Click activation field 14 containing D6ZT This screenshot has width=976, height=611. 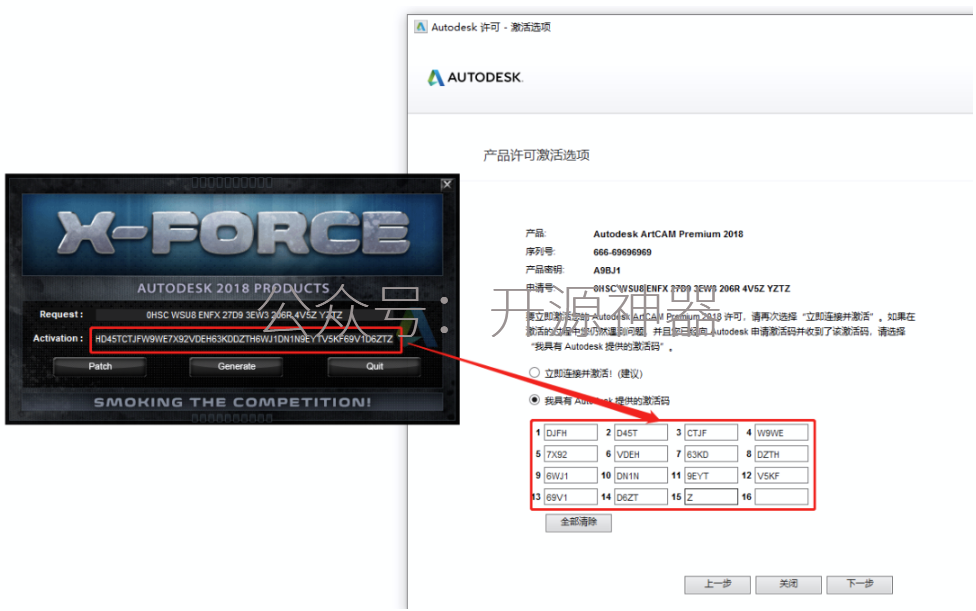641,497
